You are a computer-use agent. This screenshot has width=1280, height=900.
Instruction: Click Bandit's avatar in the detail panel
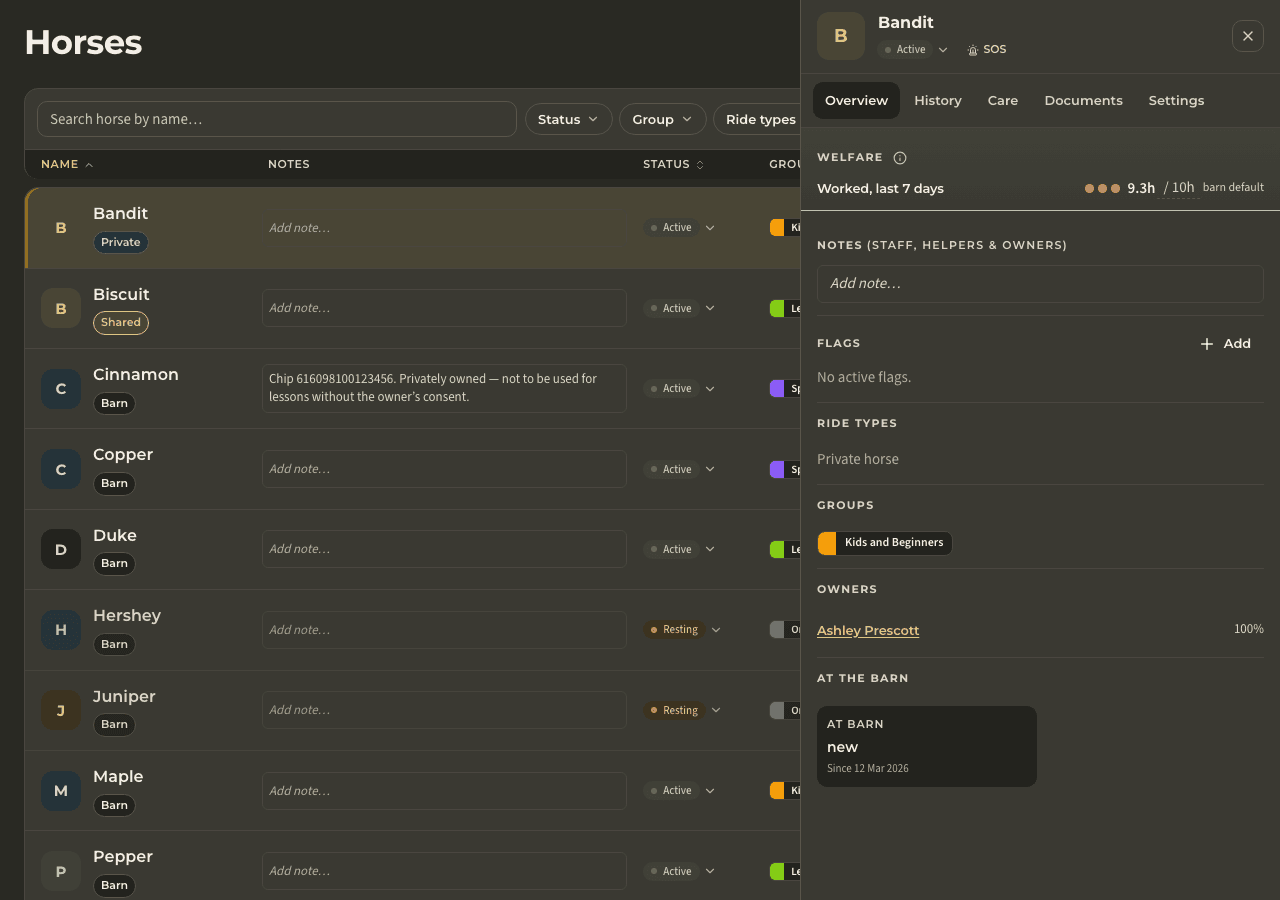coord(841,36)
